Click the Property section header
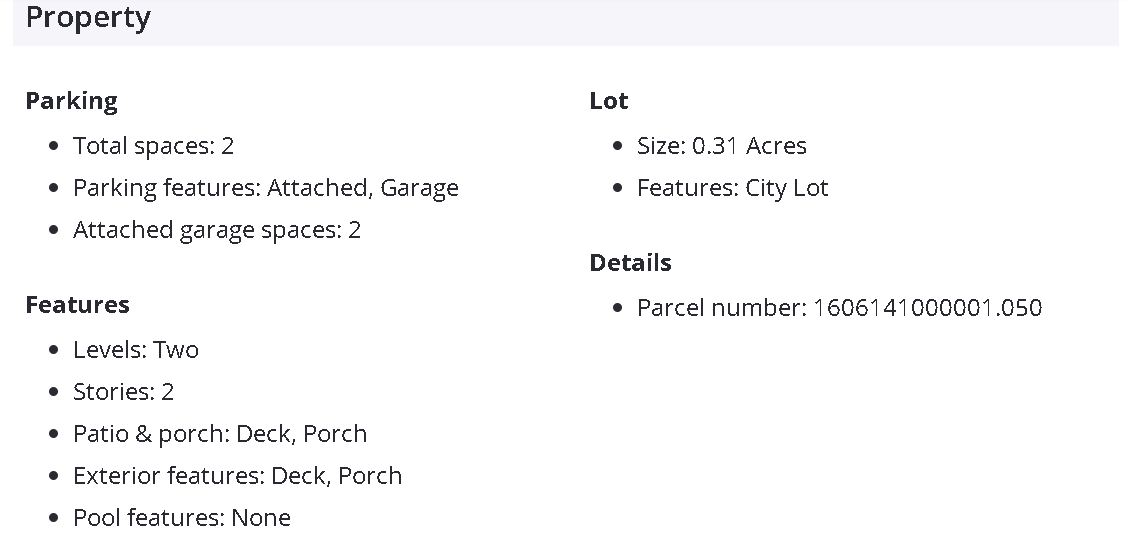Viewport: 1128px width, 549px height. tap(88, 18)
